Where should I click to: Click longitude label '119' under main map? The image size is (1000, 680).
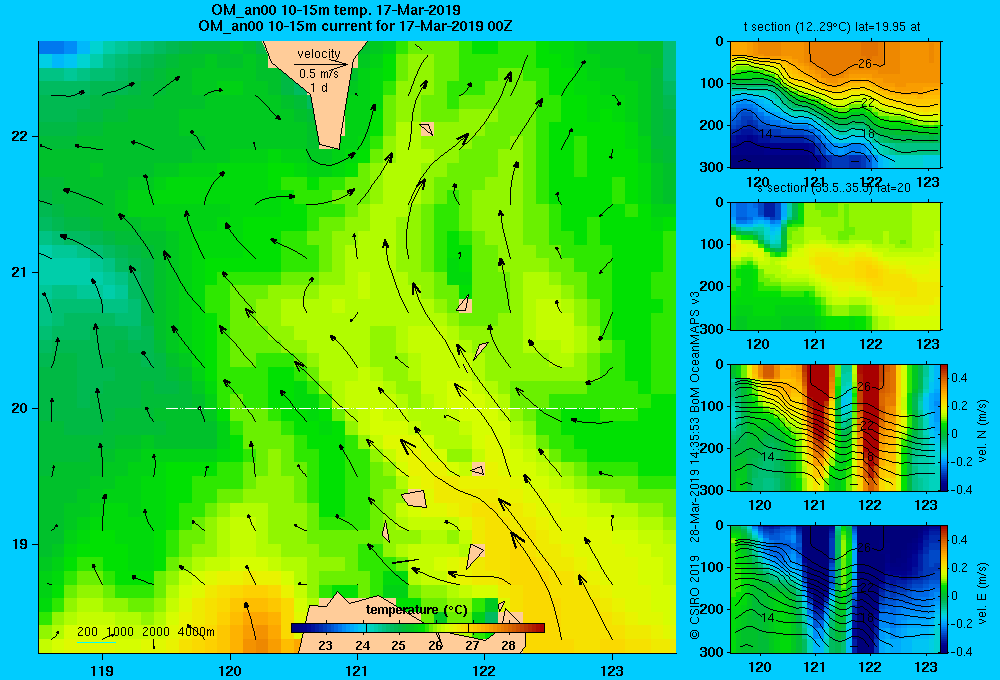pyautogui.click(x=102, y=670)
